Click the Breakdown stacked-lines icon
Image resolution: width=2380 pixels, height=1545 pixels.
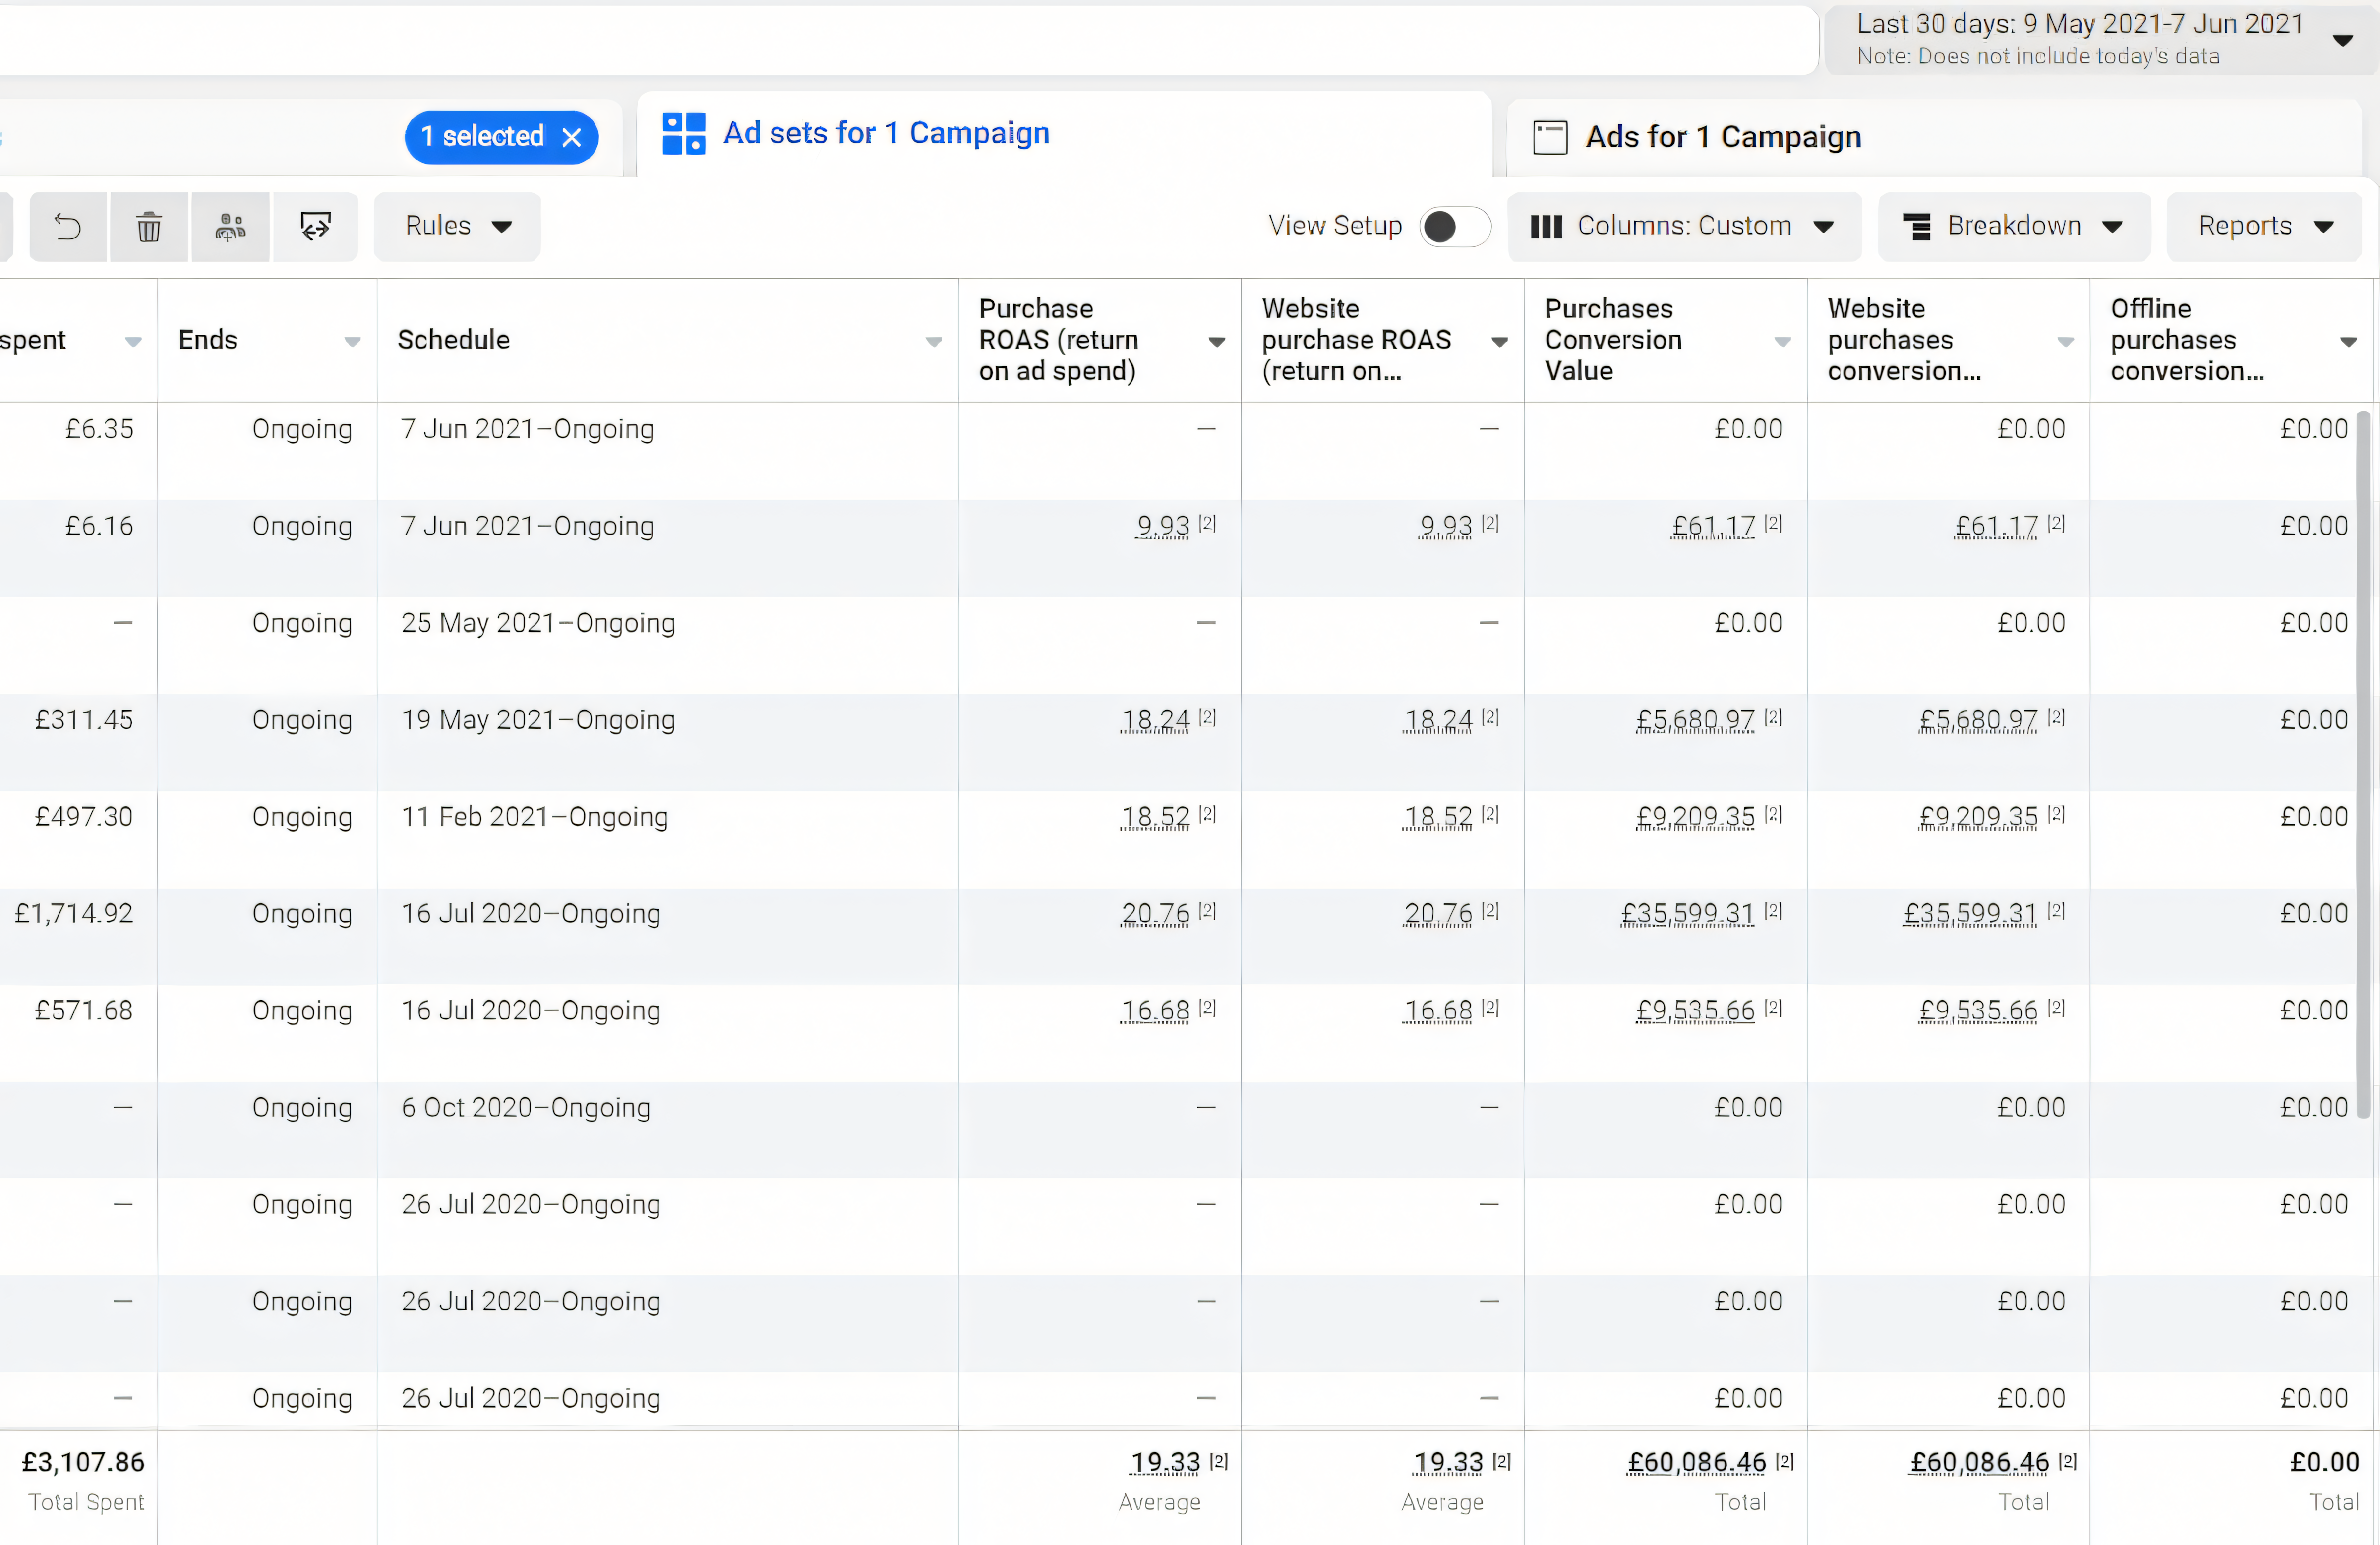[x=1916, y=227]
